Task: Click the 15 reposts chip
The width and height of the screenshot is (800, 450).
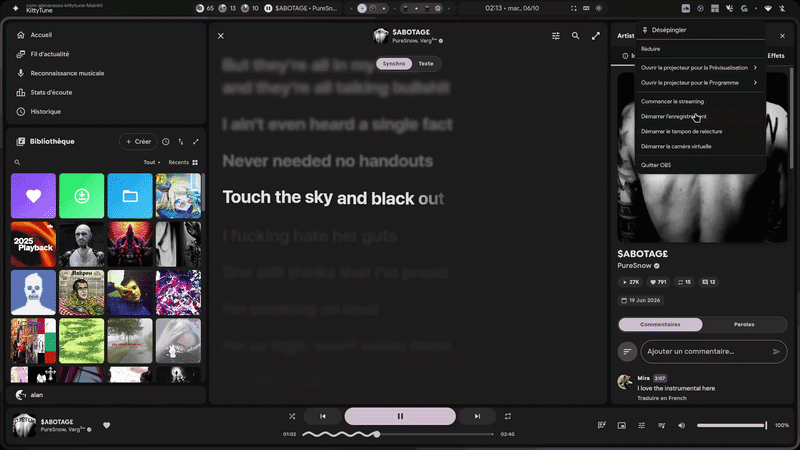Action: tap(684, 282)
